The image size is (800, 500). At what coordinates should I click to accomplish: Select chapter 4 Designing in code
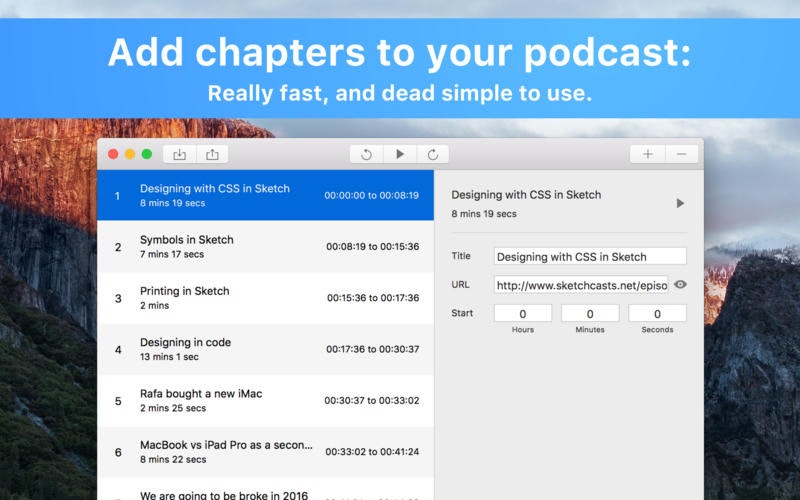click(265, 349)
